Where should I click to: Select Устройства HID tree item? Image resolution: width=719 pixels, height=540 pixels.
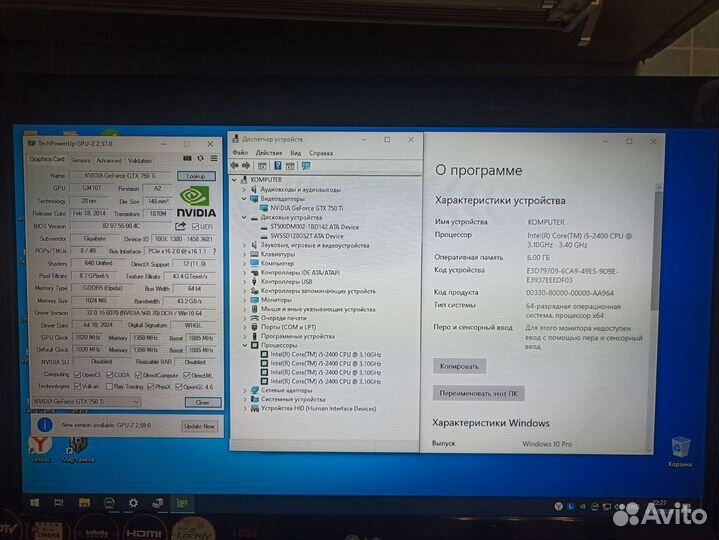click(x=318, y=408)
